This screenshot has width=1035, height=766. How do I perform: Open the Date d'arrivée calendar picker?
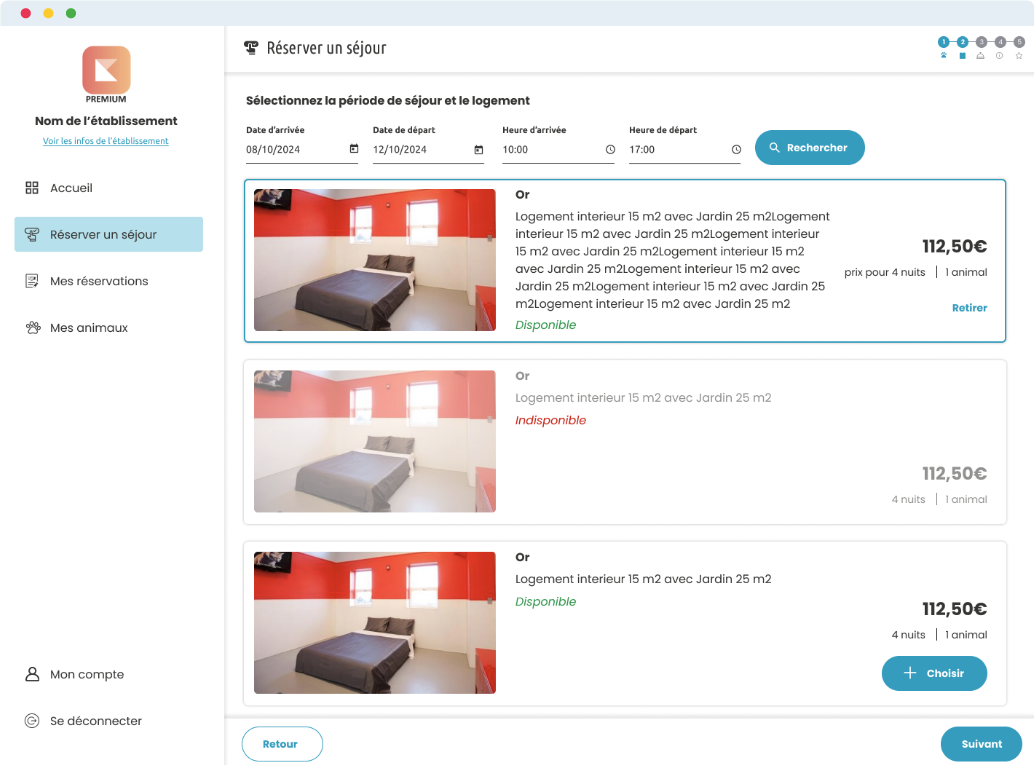pyautogui.click(x=354, y=149)
